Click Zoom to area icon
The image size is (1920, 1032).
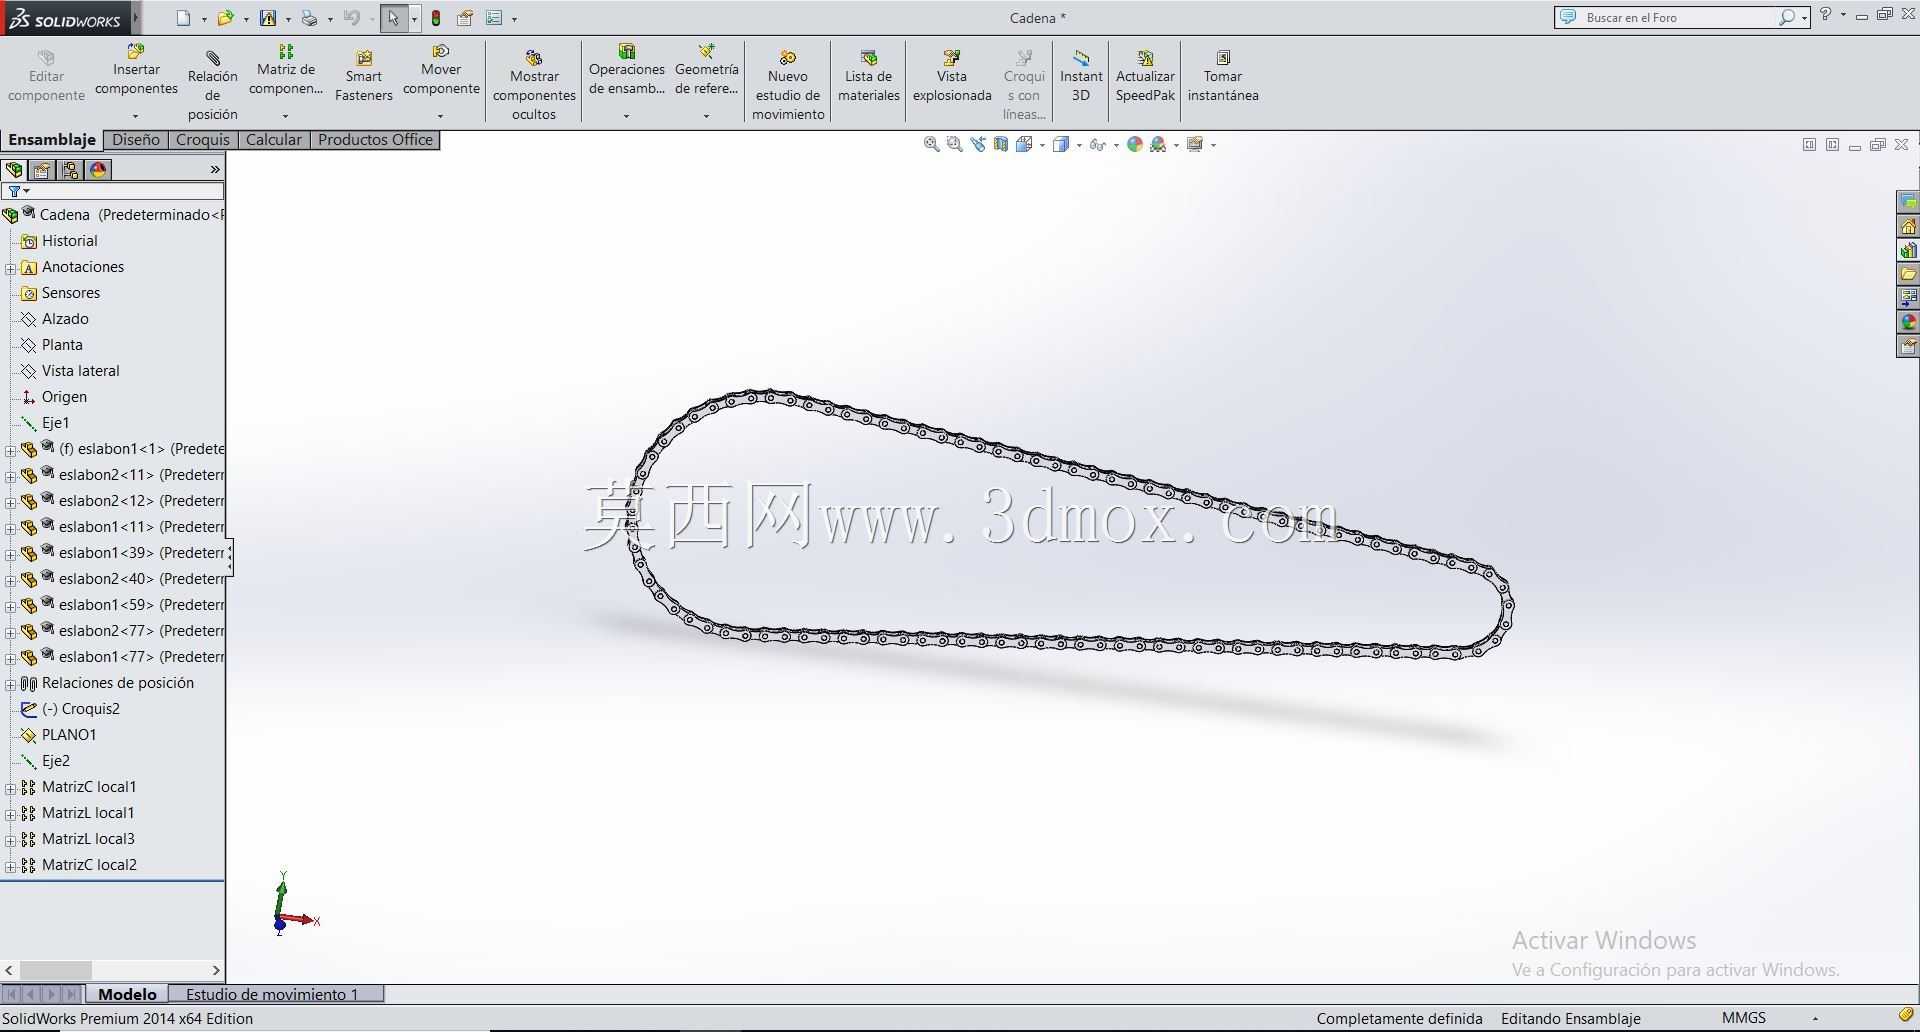pyautogui.click(x=954, y=144)
